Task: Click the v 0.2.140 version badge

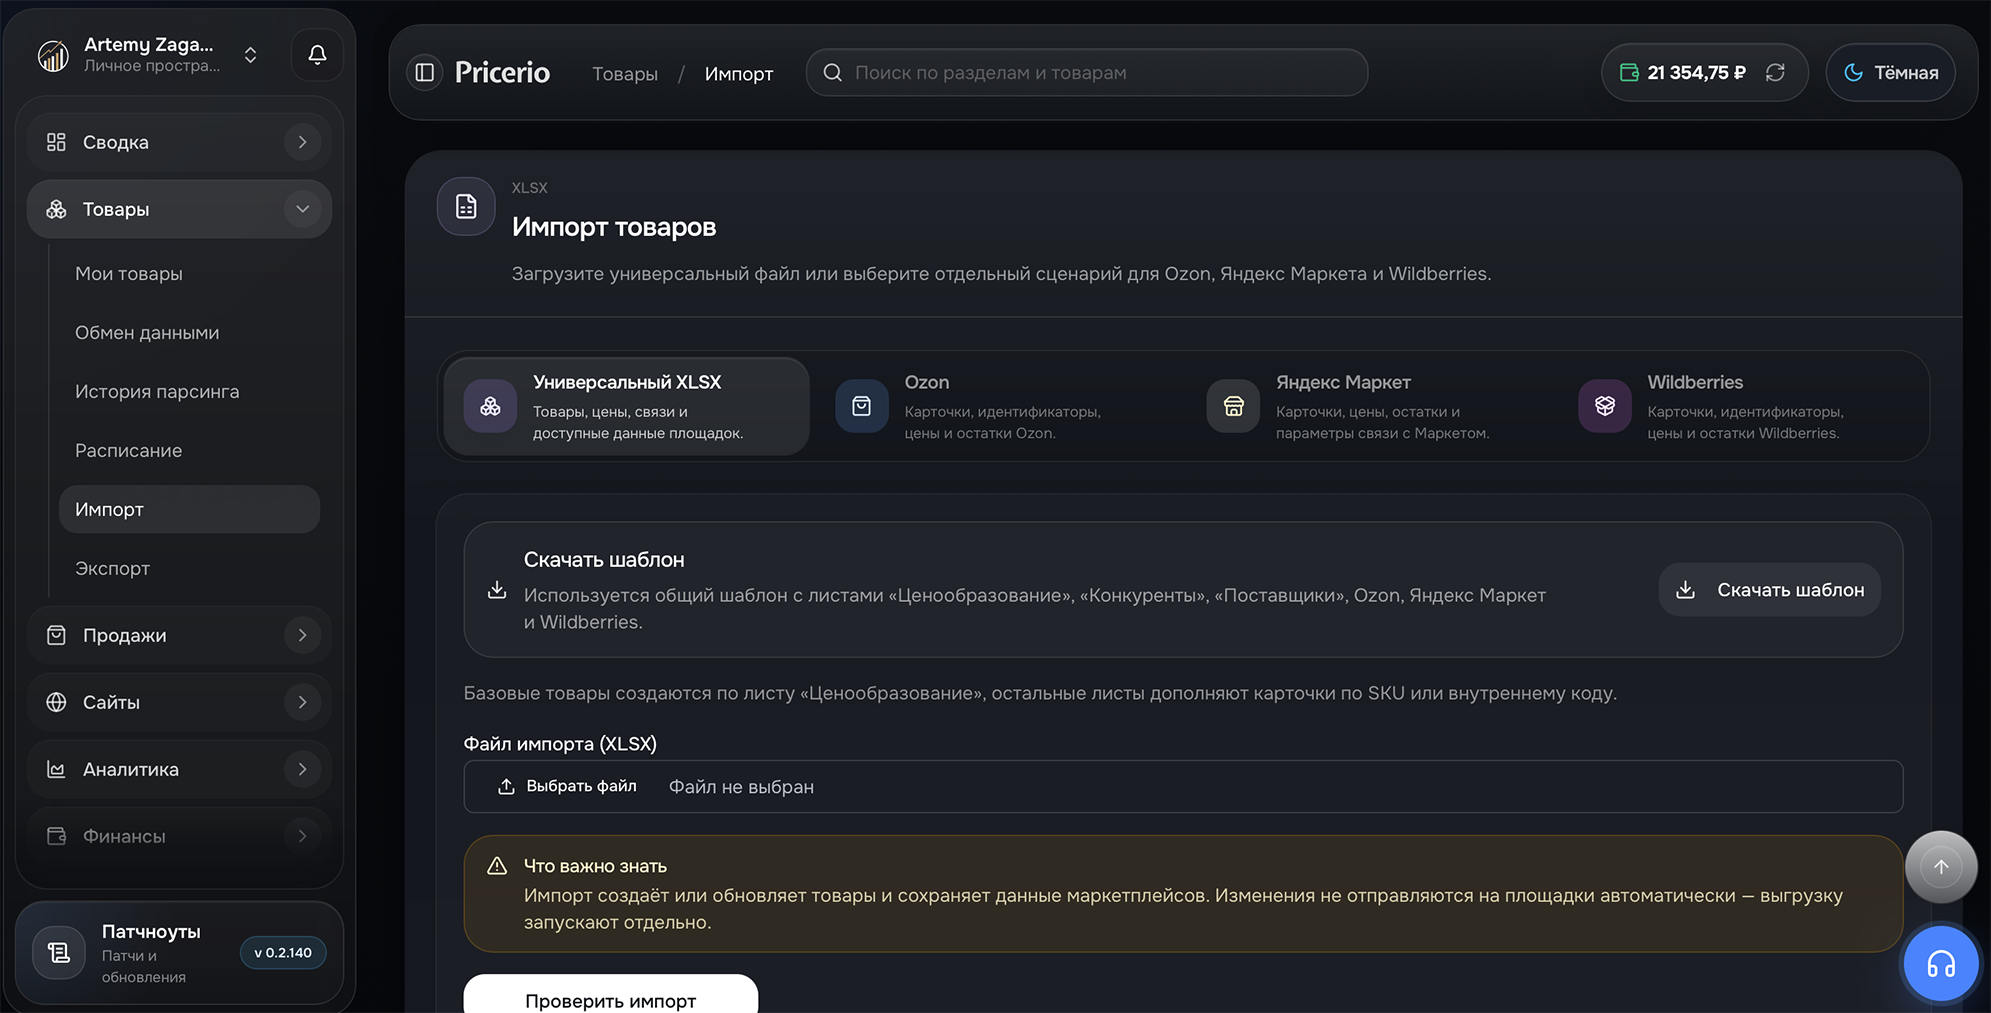Action: 283,953
